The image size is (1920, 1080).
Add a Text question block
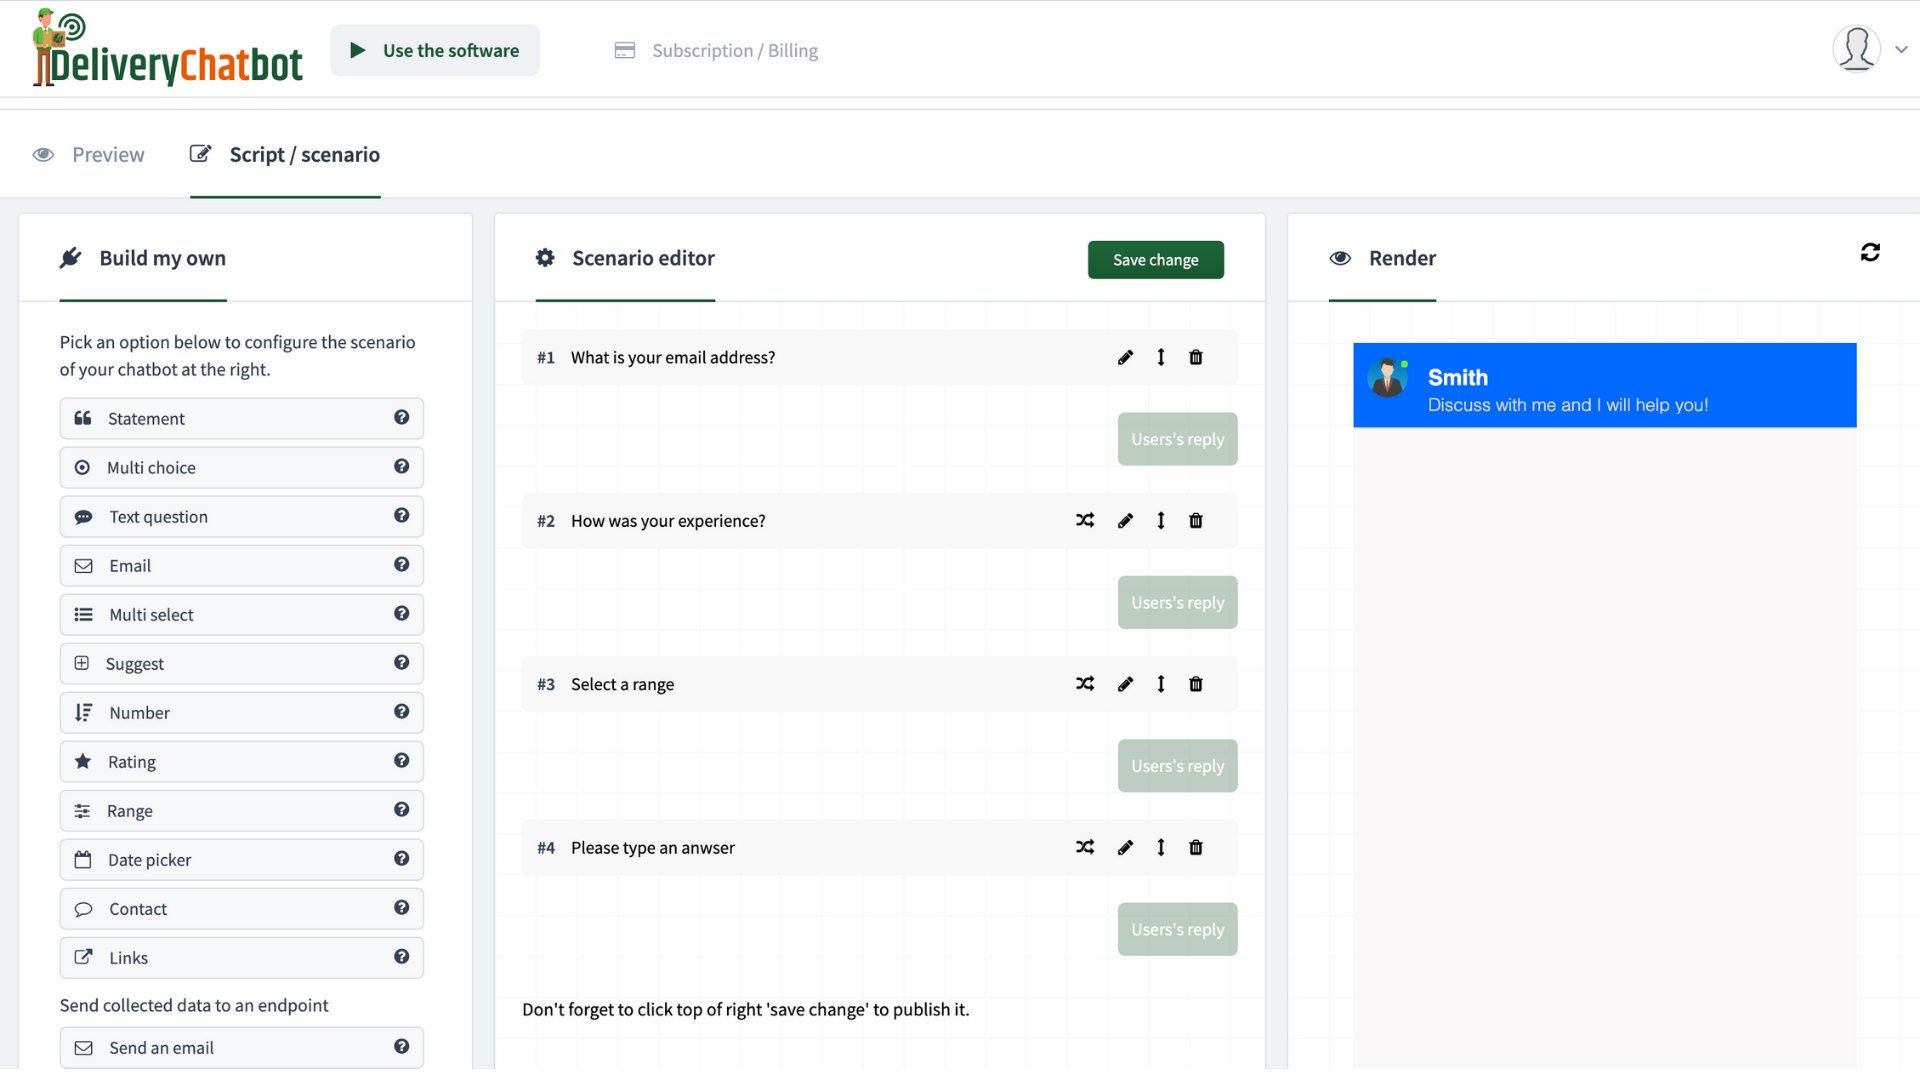pos(241,516)
